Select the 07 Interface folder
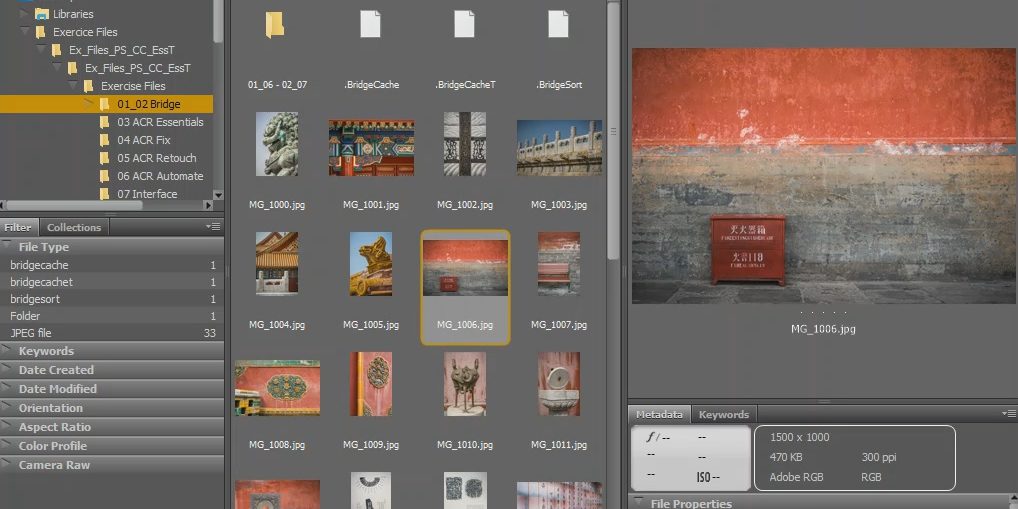Screen dimensions: 1018x509 pos(147,194)
